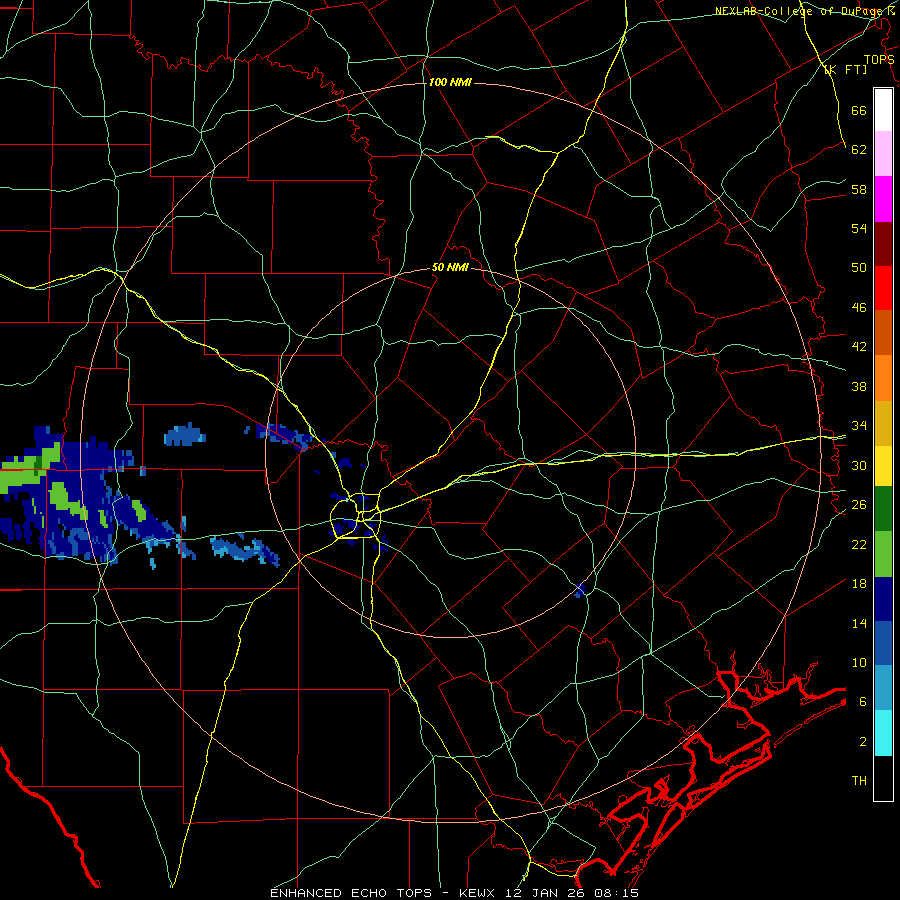Click the '2' legend value
The image size is (900, 900).
point(862,741)
